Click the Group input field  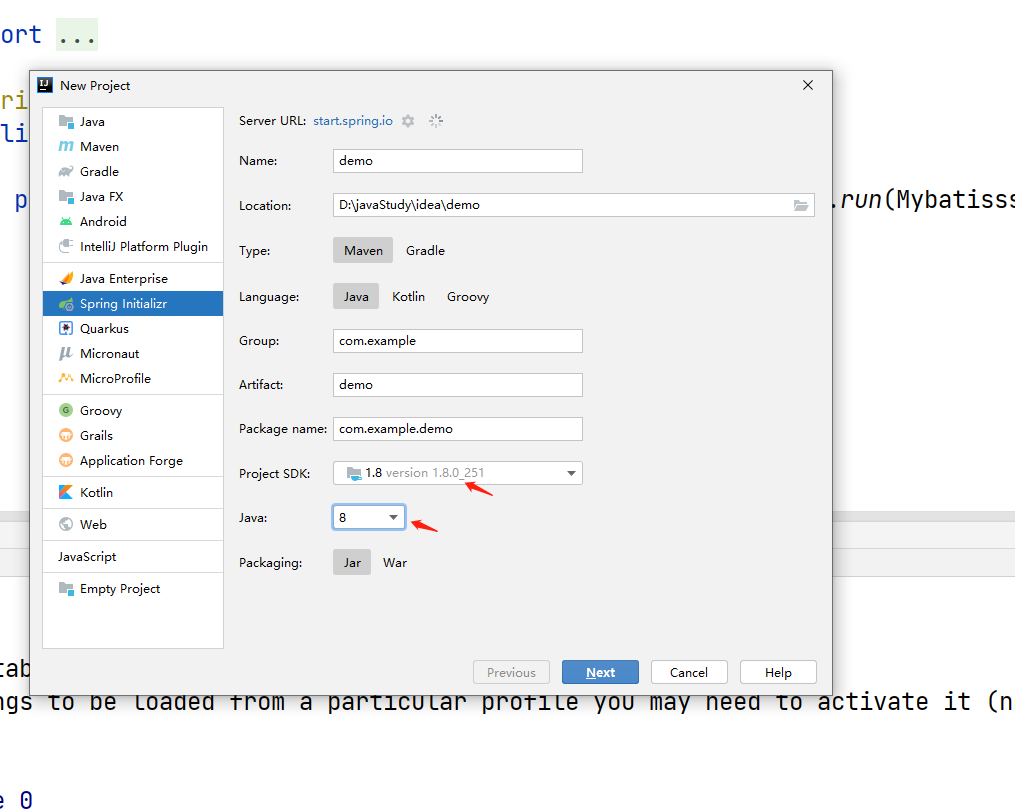[x=458, y=341]
